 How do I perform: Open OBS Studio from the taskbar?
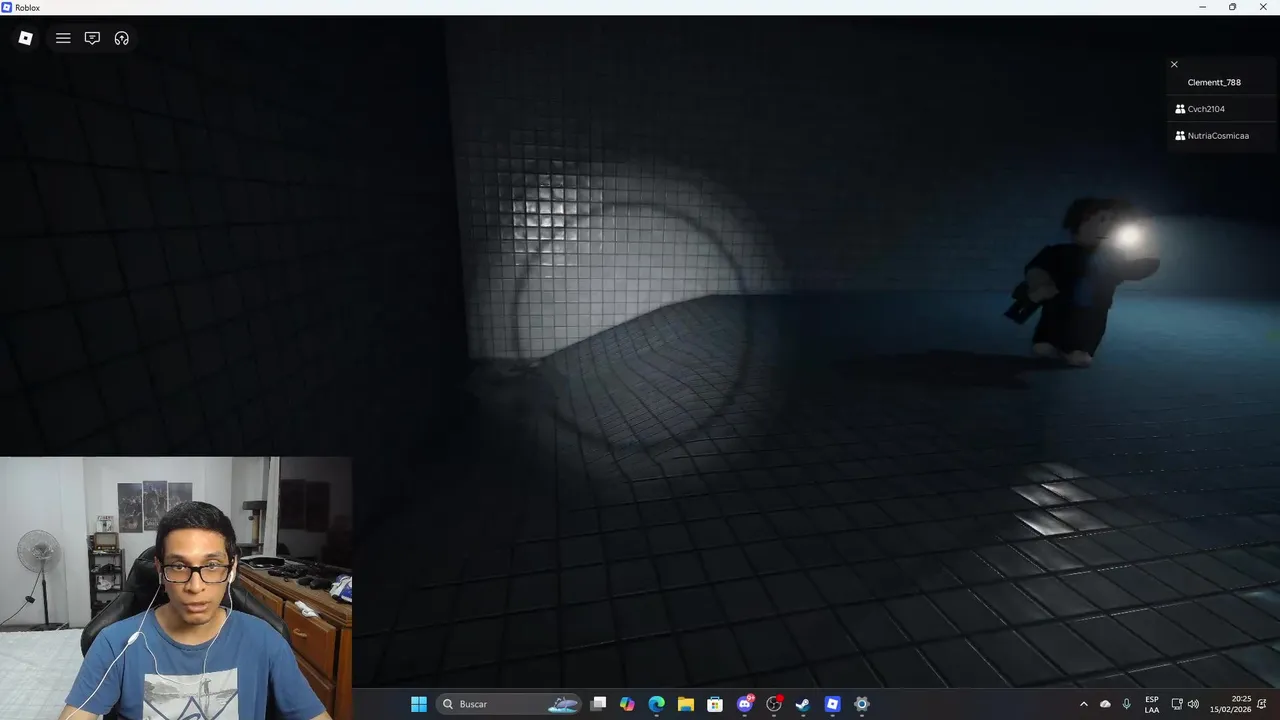click(774, 704)
